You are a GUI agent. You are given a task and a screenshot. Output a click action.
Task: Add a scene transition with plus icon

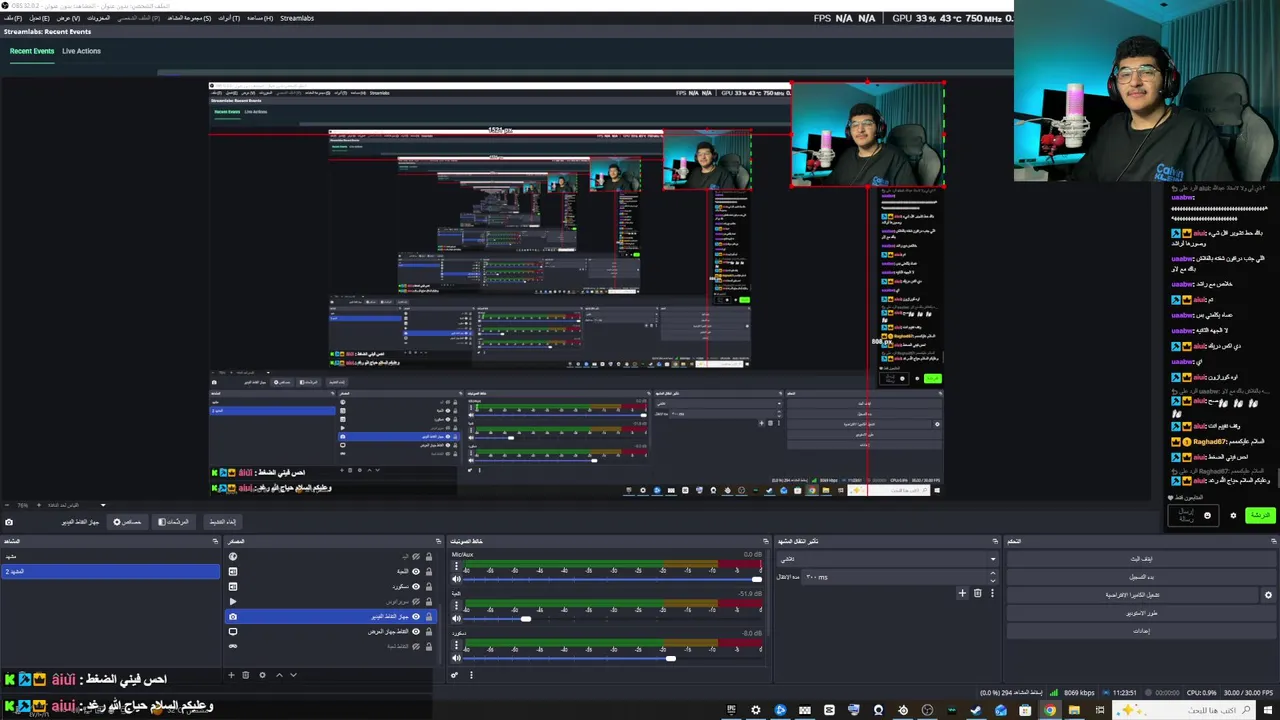pyautogui.click(x=962, y=593)
